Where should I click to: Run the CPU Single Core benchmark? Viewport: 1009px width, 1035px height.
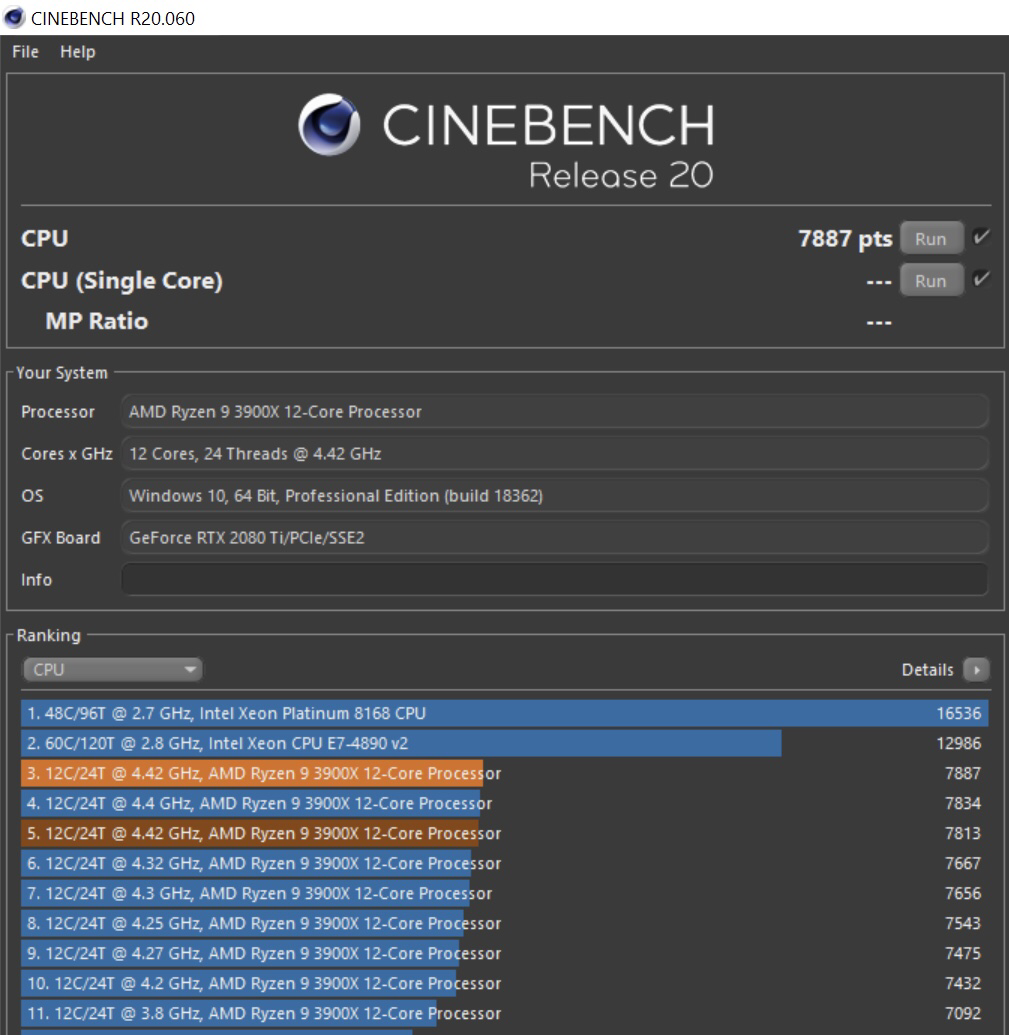coord(931,281)
